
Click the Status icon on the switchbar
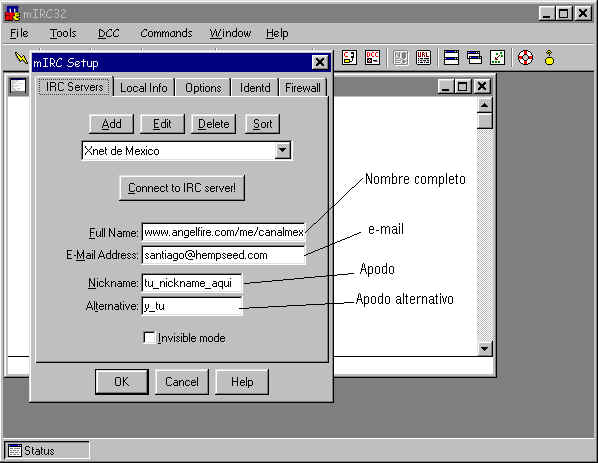pyautogui.click(x=15, y=450)
